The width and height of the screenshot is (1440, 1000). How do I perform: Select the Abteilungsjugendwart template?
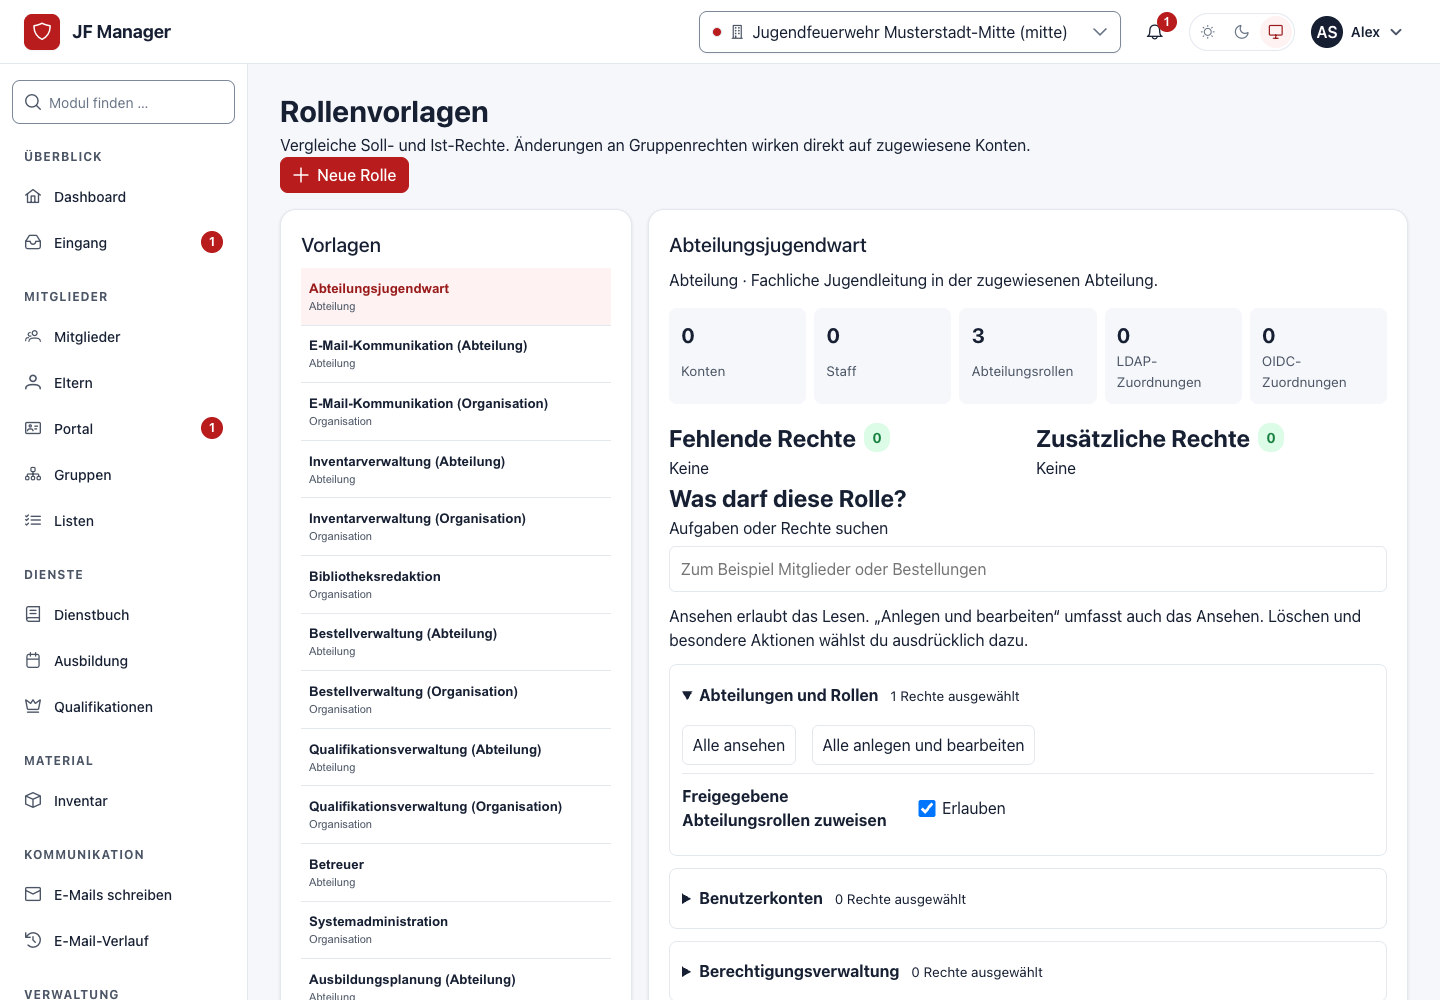tap(456, 297)
